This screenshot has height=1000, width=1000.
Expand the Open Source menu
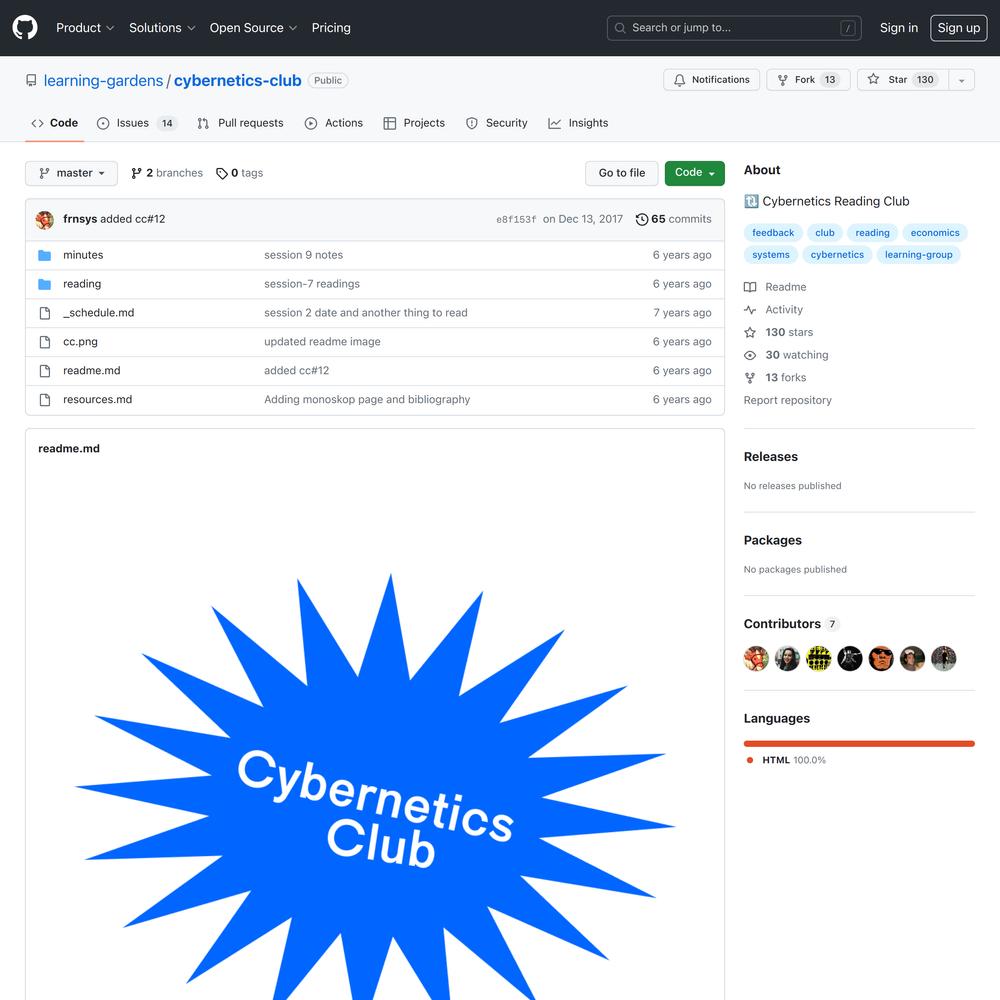click(253, 28)
